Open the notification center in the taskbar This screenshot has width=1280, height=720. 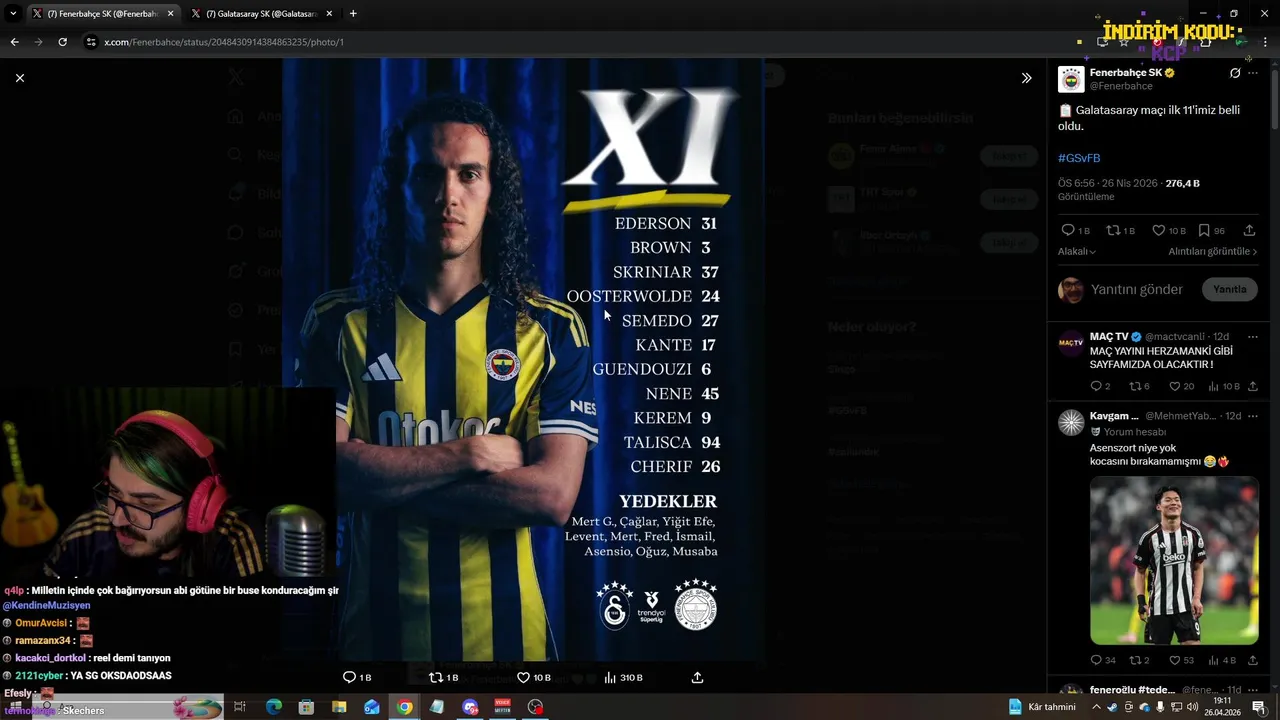[1259, 707]
